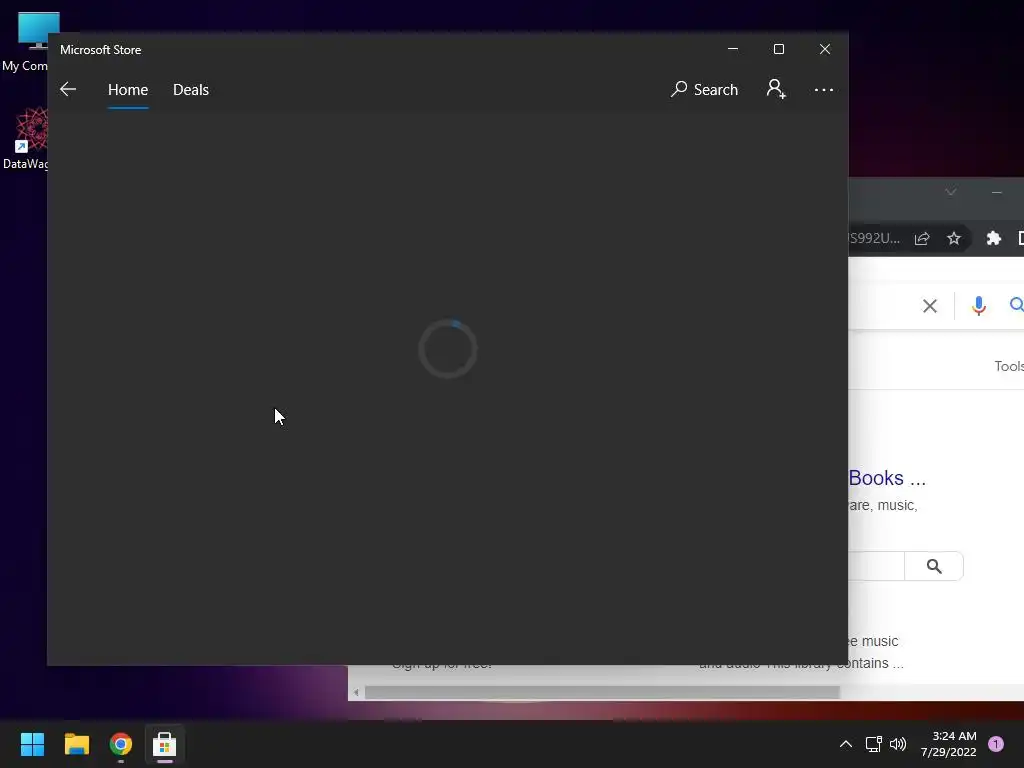Clear the Google search box
This screenshot has width=1024, height=768.
[930, 306]
